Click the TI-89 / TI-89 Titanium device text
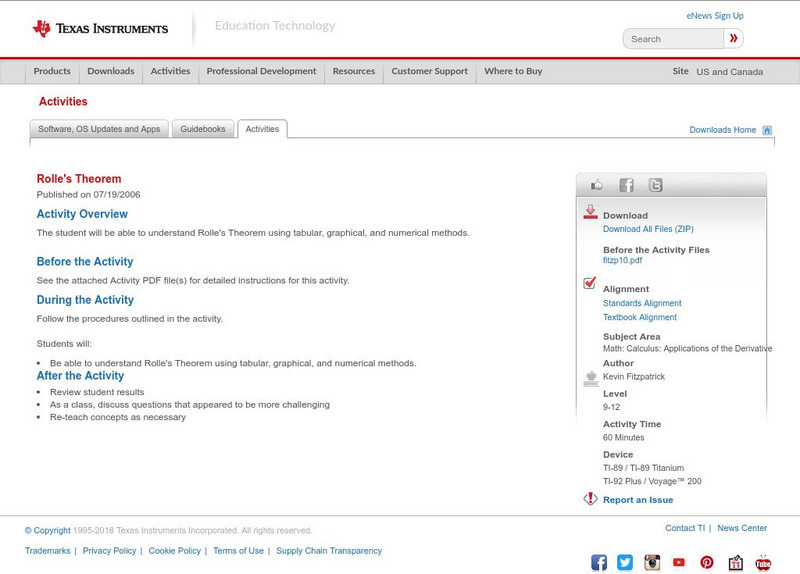The width and height of the screenshot is (800, 574). [x=643, y=468]
